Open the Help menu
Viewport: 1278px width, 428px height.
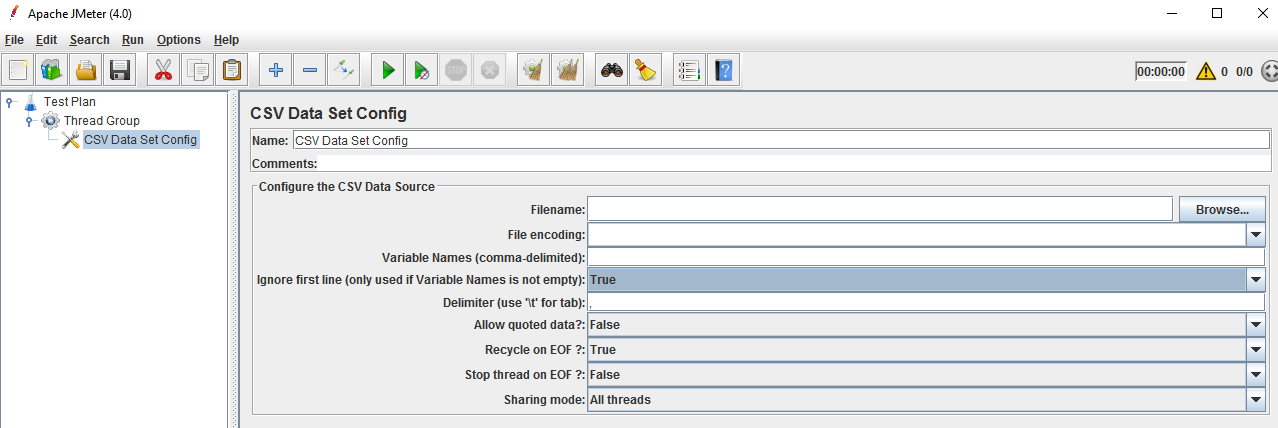pyautogui.click(x=227, y=40)
